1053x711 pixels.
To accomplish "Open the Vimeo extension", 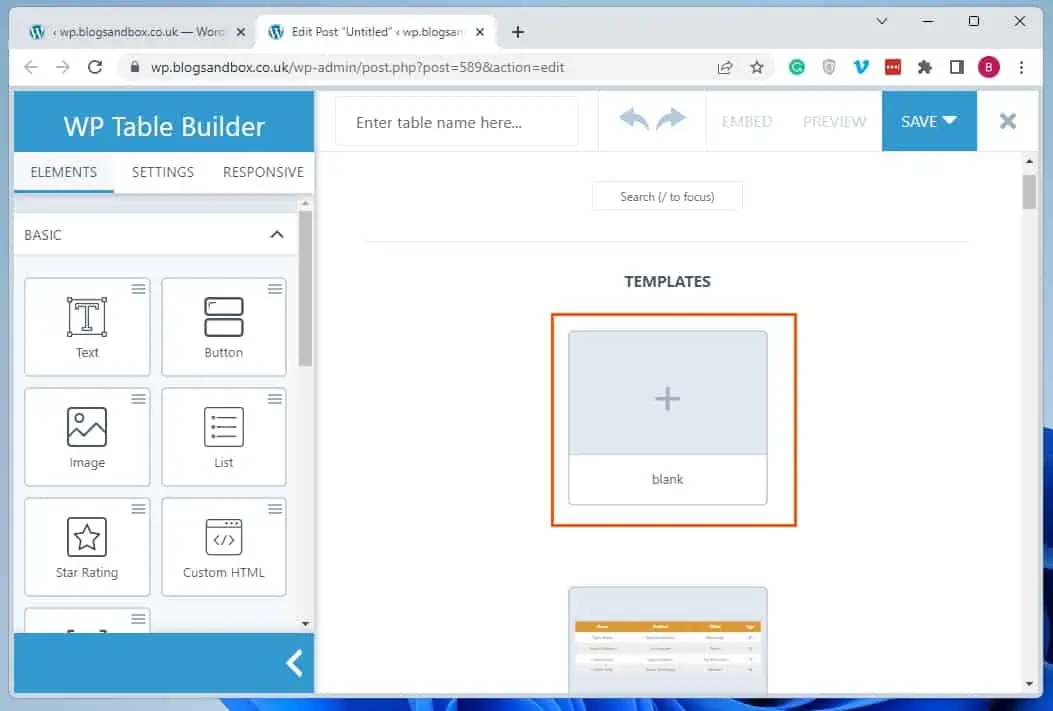I will pyautogui.click(x=861, y=67).
